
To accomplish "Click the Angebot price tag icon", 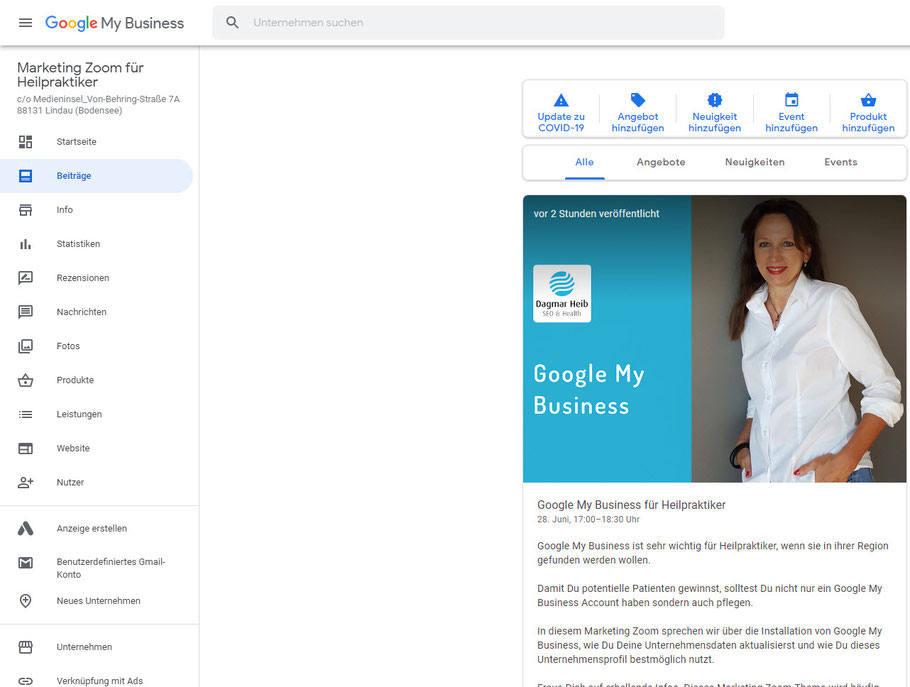I will pyautogui.click(x=638, y=100).
